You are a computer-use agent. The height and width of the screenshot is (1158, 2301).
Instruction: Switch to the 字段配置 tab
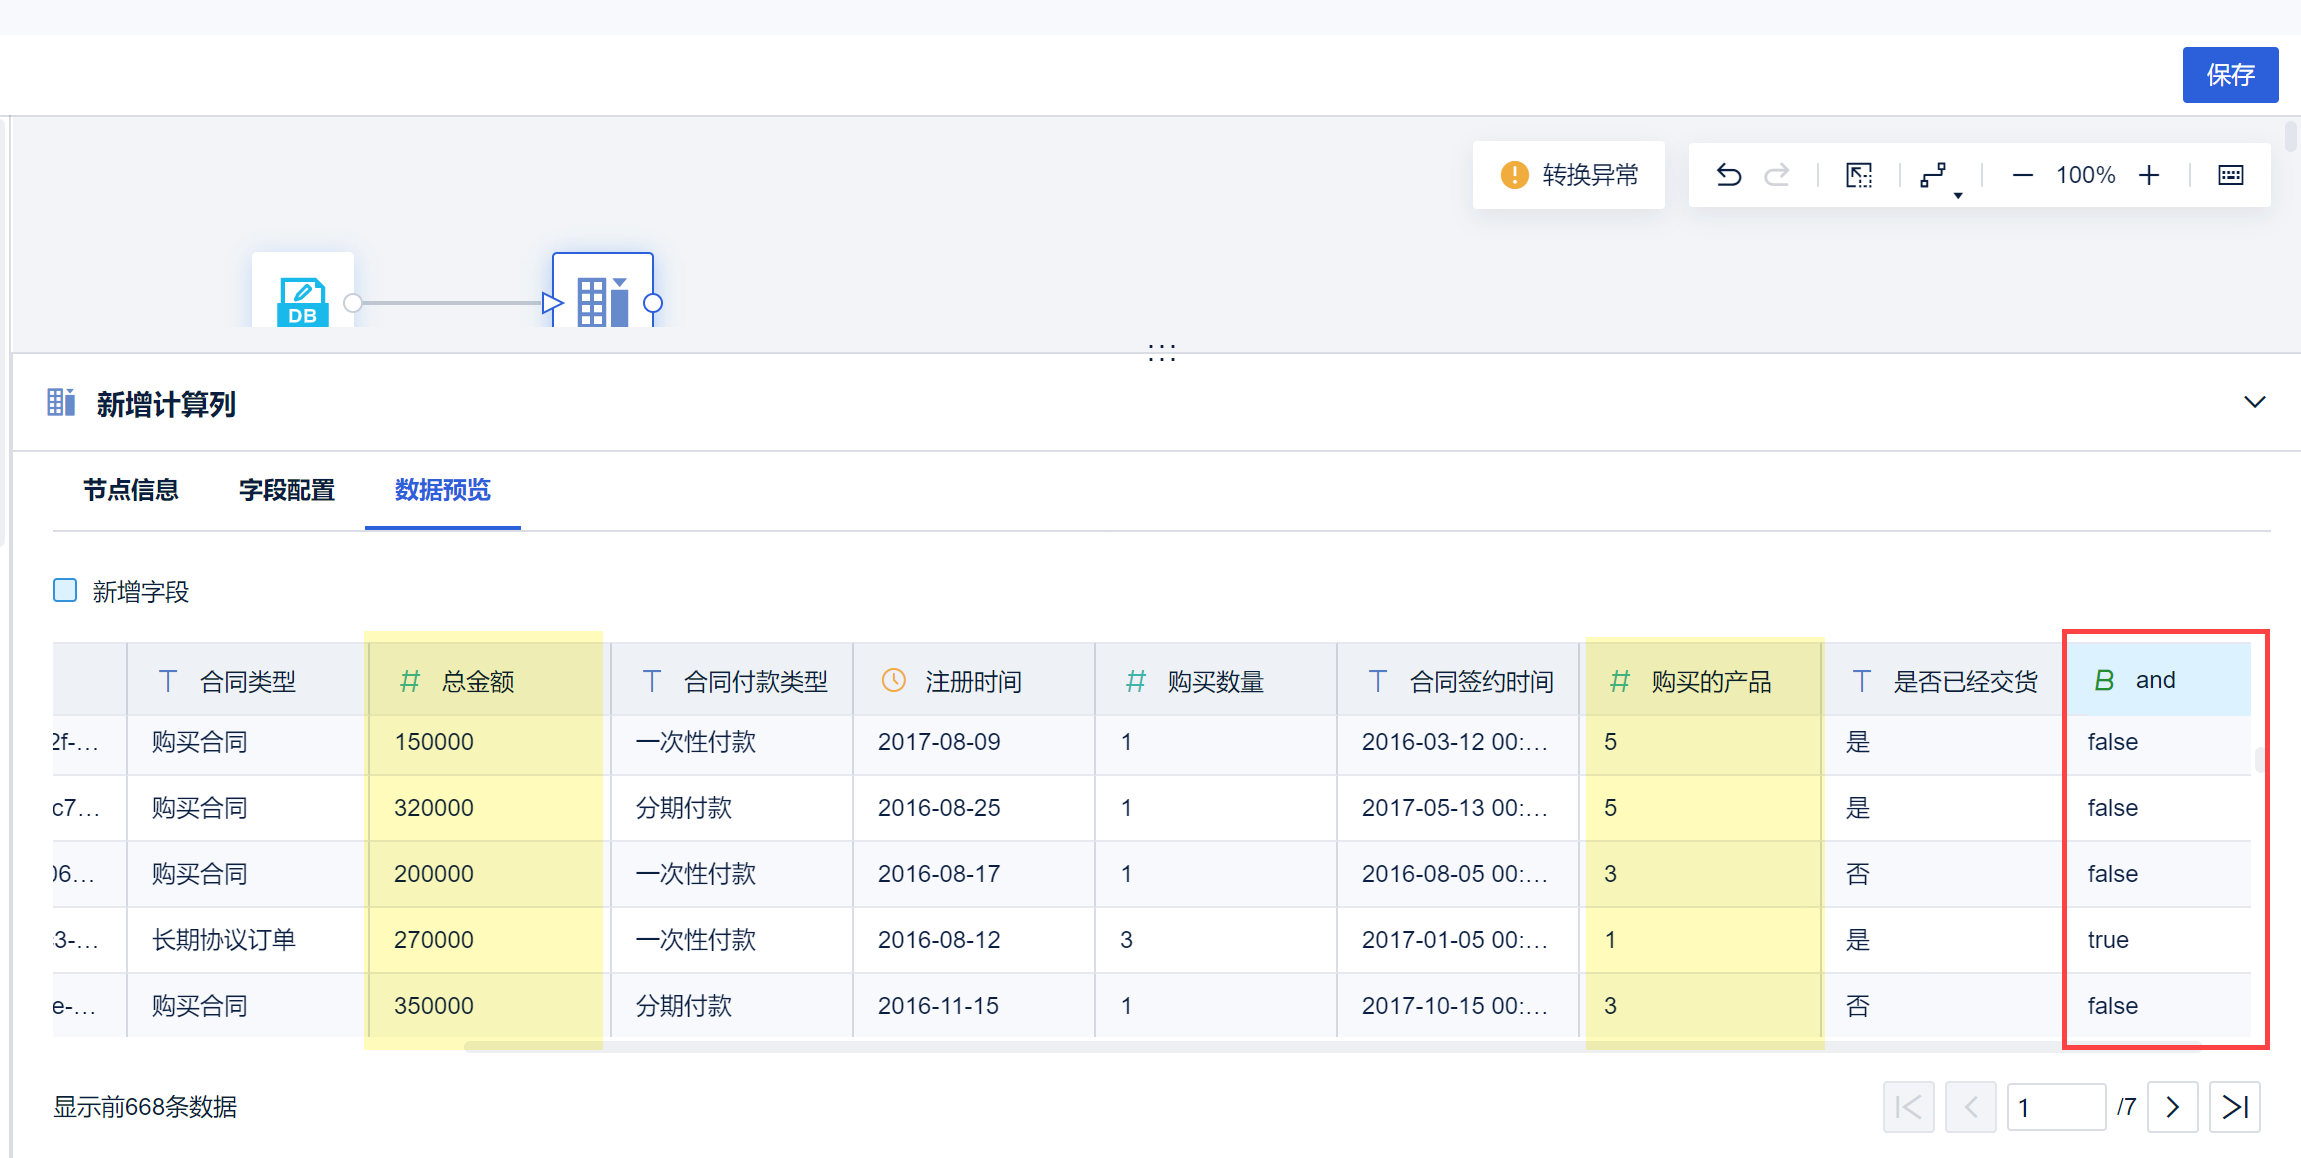coord(287,490)
